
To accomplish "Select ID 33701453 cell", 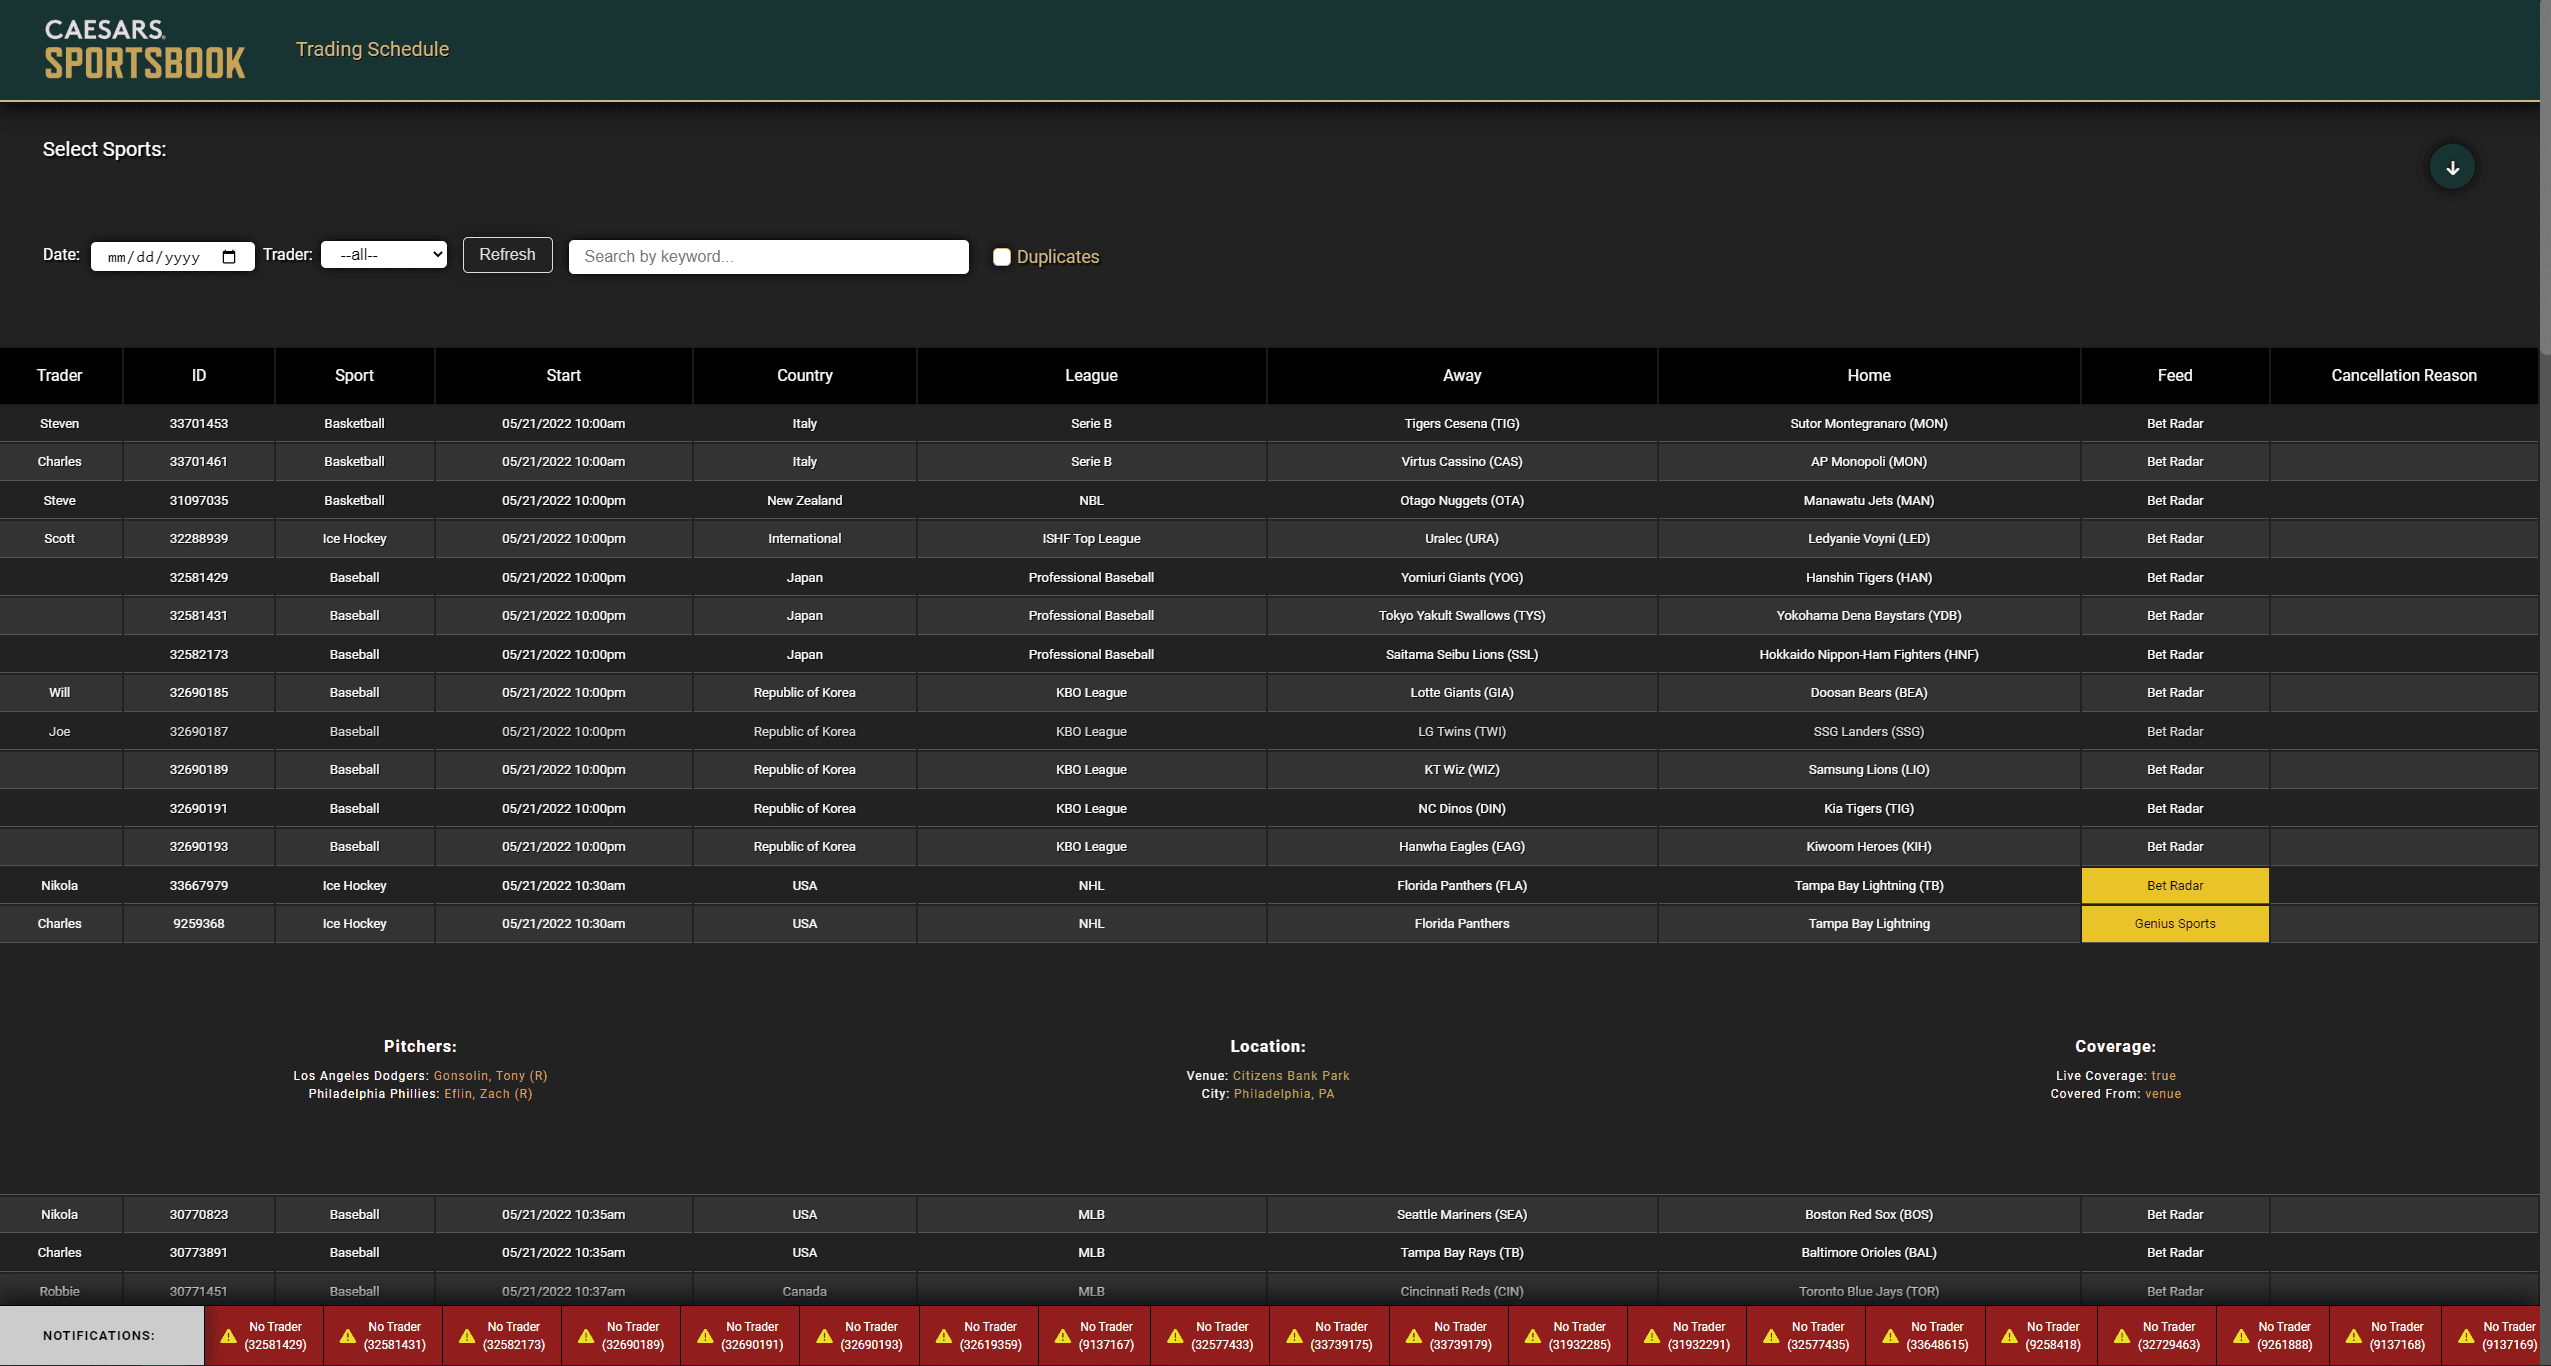I will [199, 424].
